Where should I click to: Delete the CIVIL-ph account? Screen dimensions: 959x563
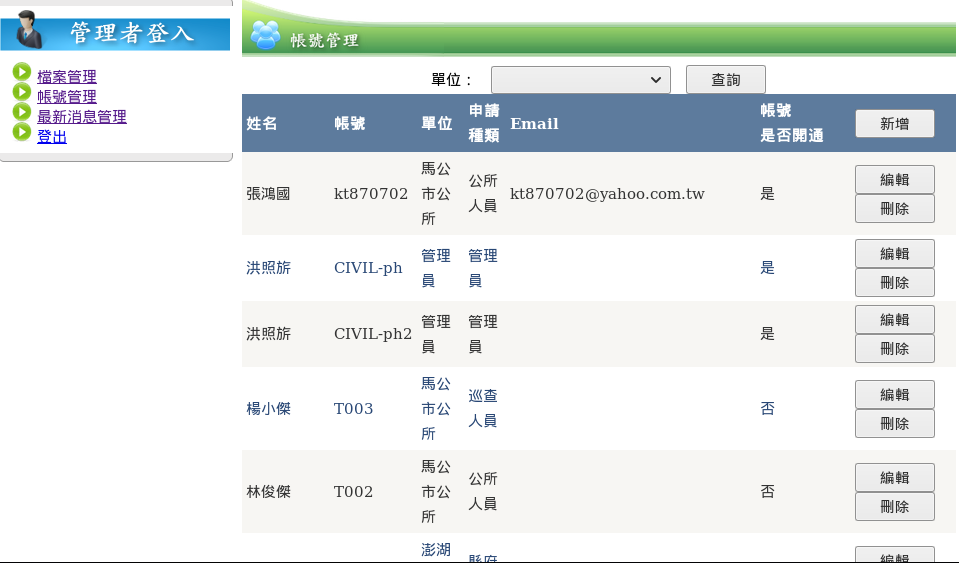click(894, 282)
